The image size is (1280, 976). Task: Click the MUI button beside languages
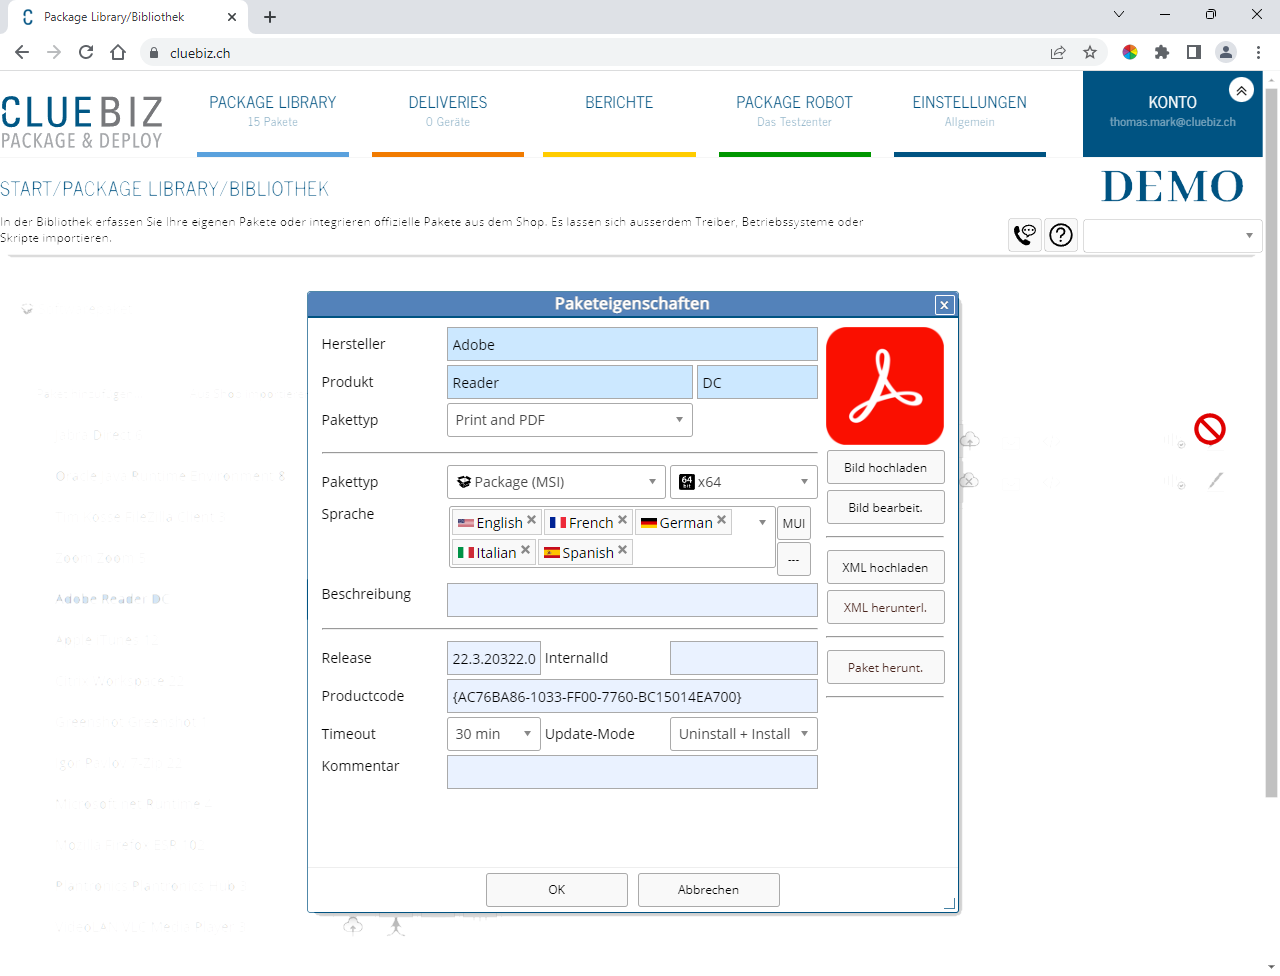(x=794, y=523)
